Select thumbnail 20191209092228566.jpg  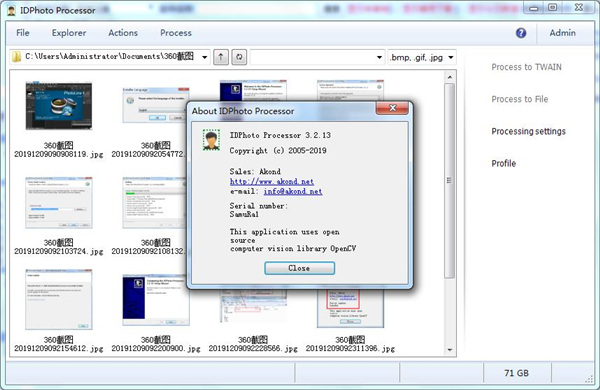pos(253,306)
